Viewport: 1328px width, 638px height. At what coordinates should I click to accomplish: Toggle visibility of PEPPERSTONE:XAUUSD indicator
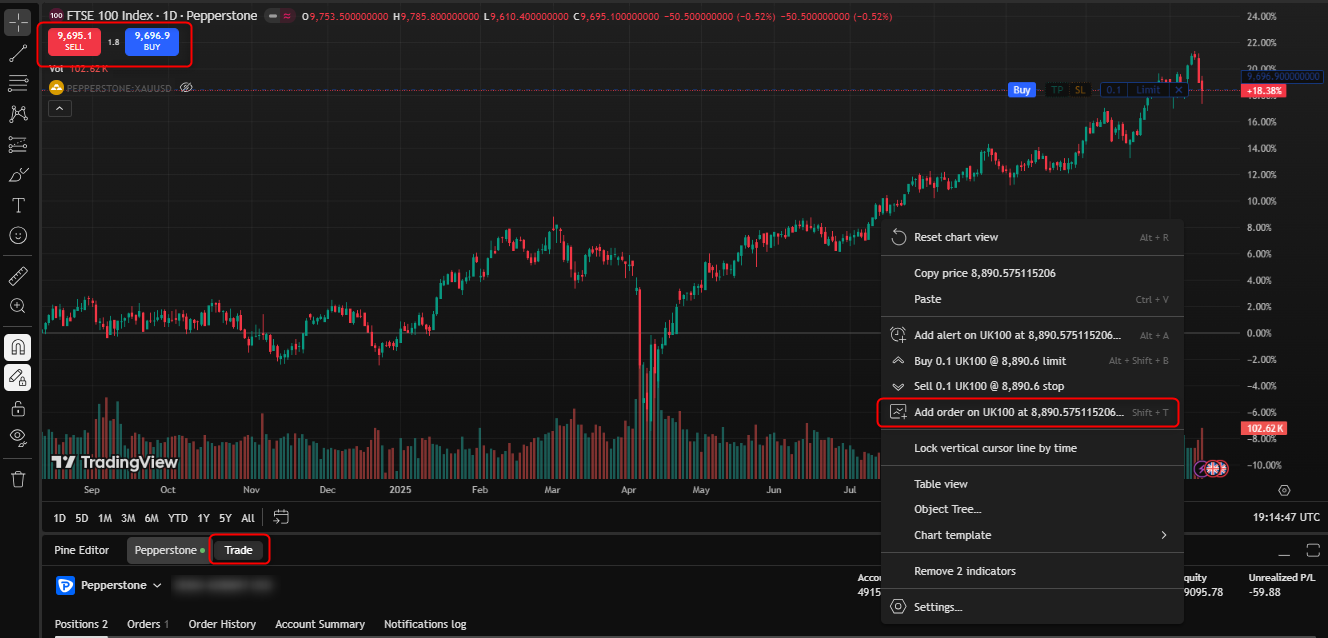coord(186,88)
